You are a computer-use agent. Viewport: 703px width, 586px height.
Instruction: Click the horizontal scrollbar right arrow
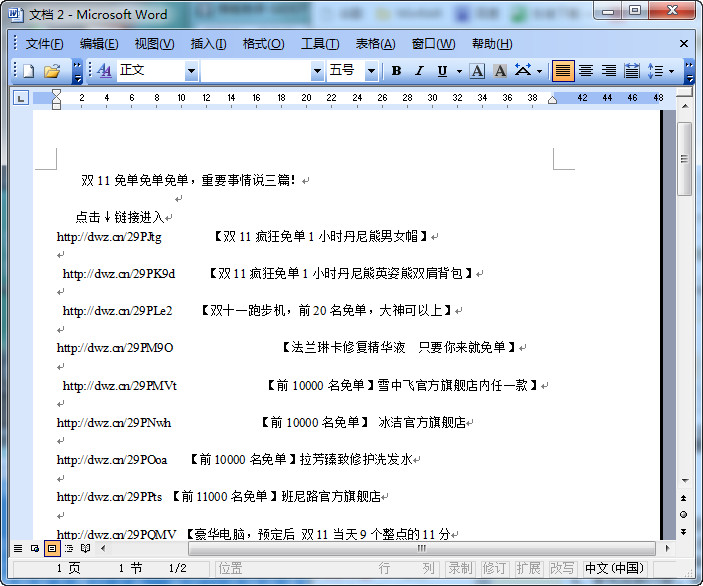(668, 548)
